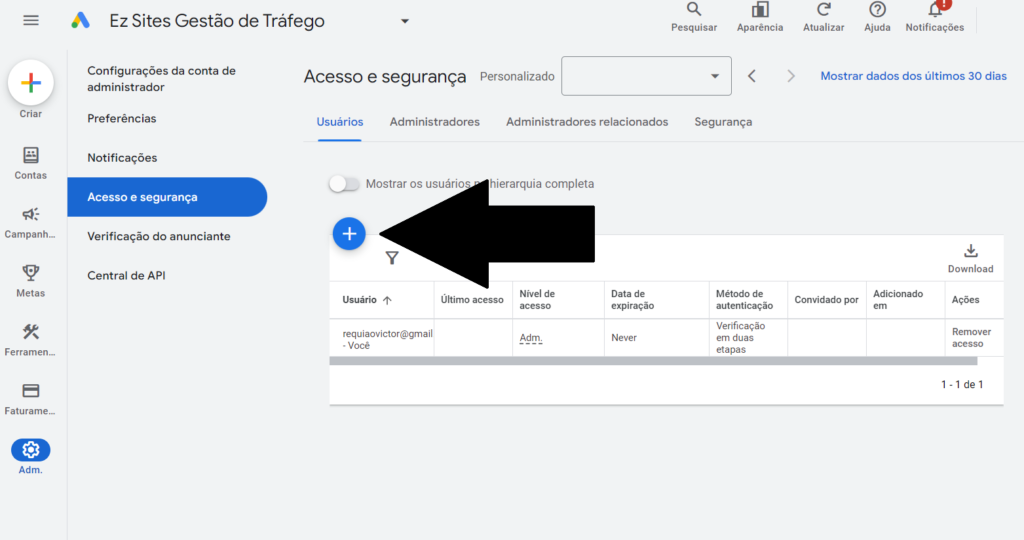Click the Never expiration cell
The width and height of the screenshot is (1024, 540).
click(624, 338)
